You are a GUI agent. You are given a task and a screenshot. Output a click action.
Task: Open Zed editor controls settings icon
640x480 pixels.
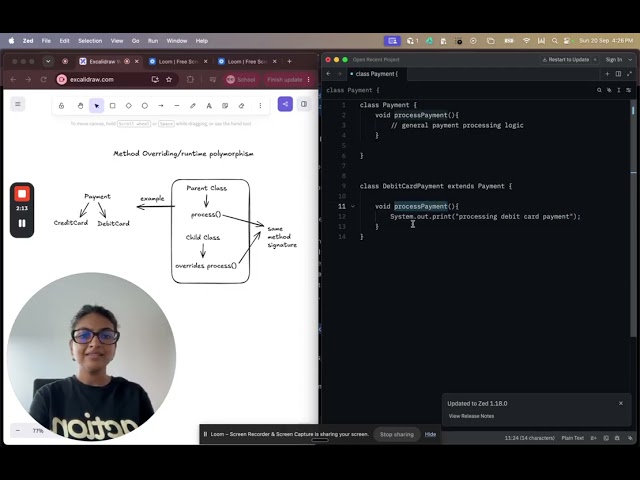point(629,90)
